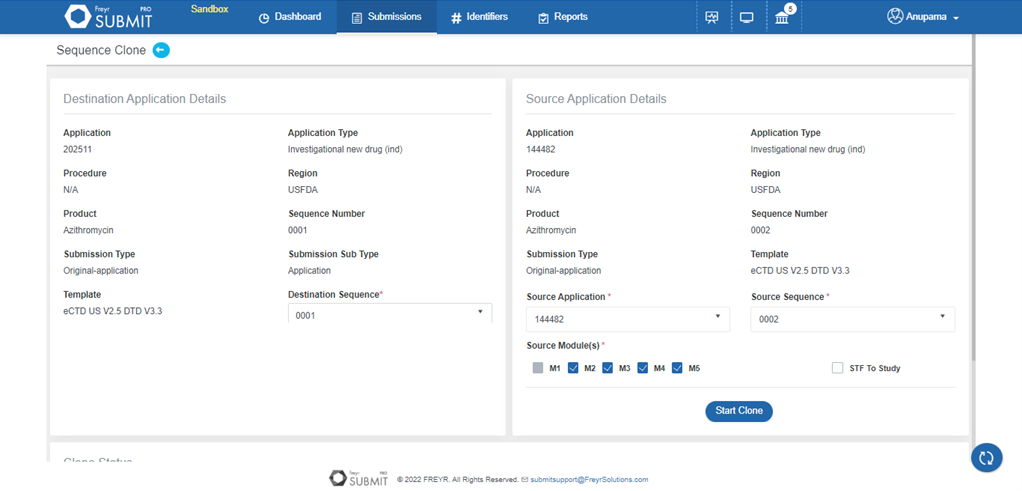Click the Sandbox label

[209, 9]
